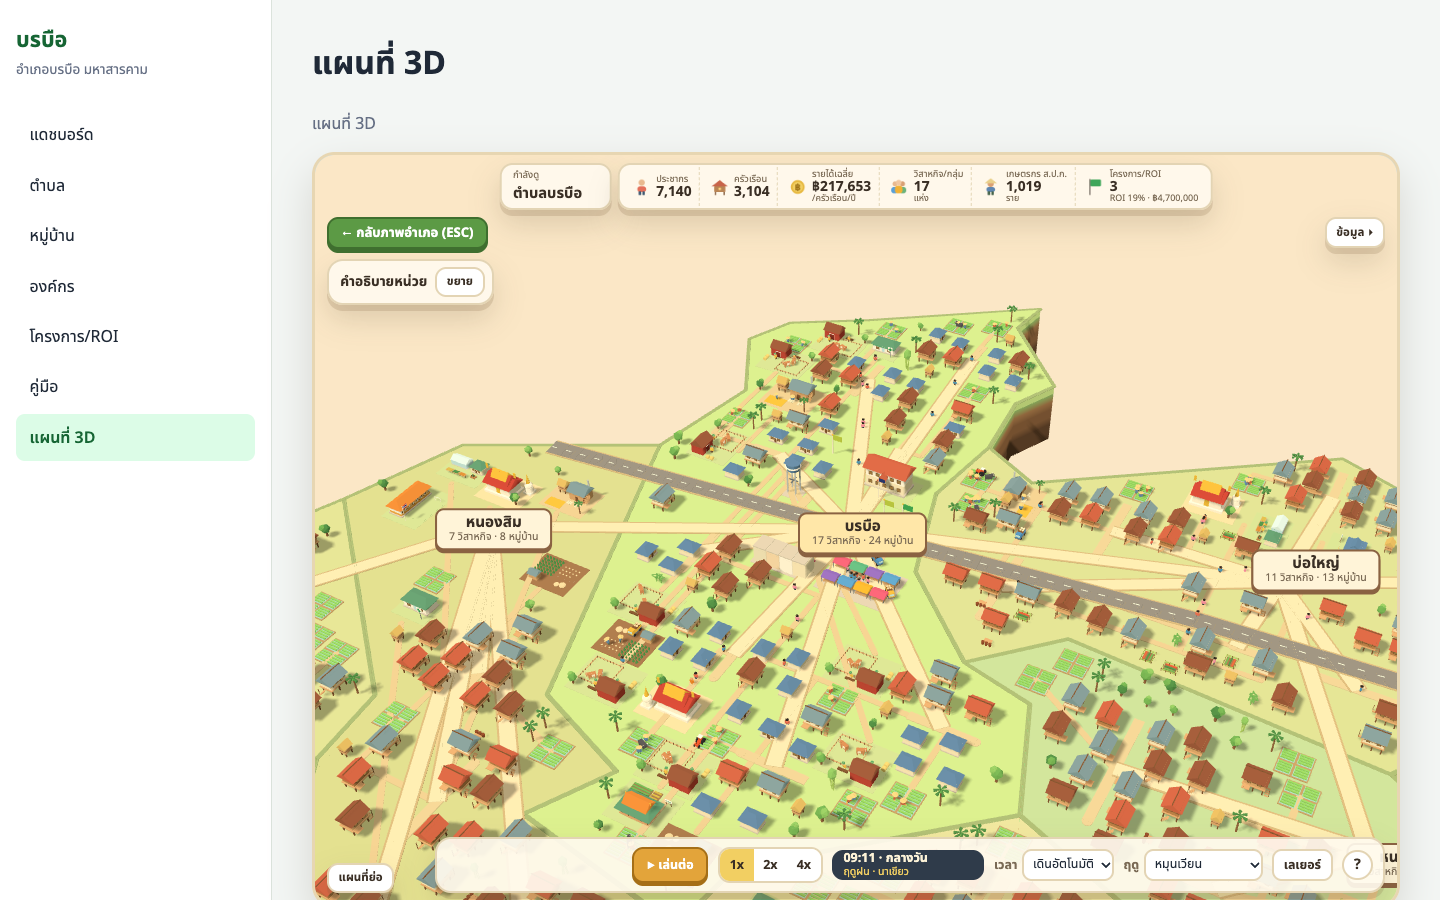This screenshot has width=1440, height=900.
Task: Select the บรบือ map label card
Action: tap(862, 533)
